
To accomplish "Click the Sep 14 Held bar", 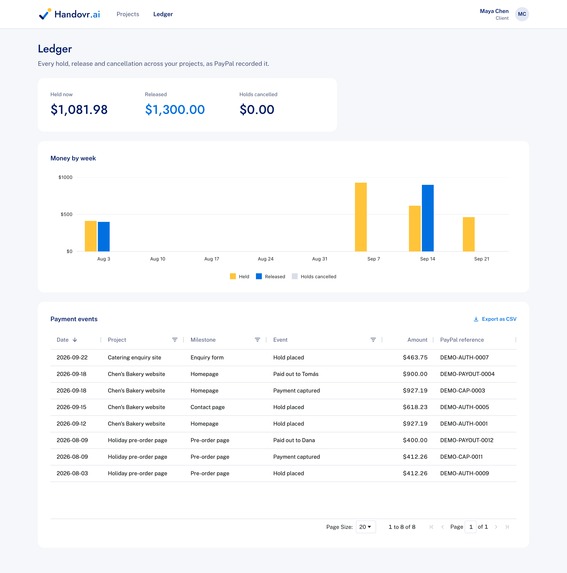I will tap(415, 229).
